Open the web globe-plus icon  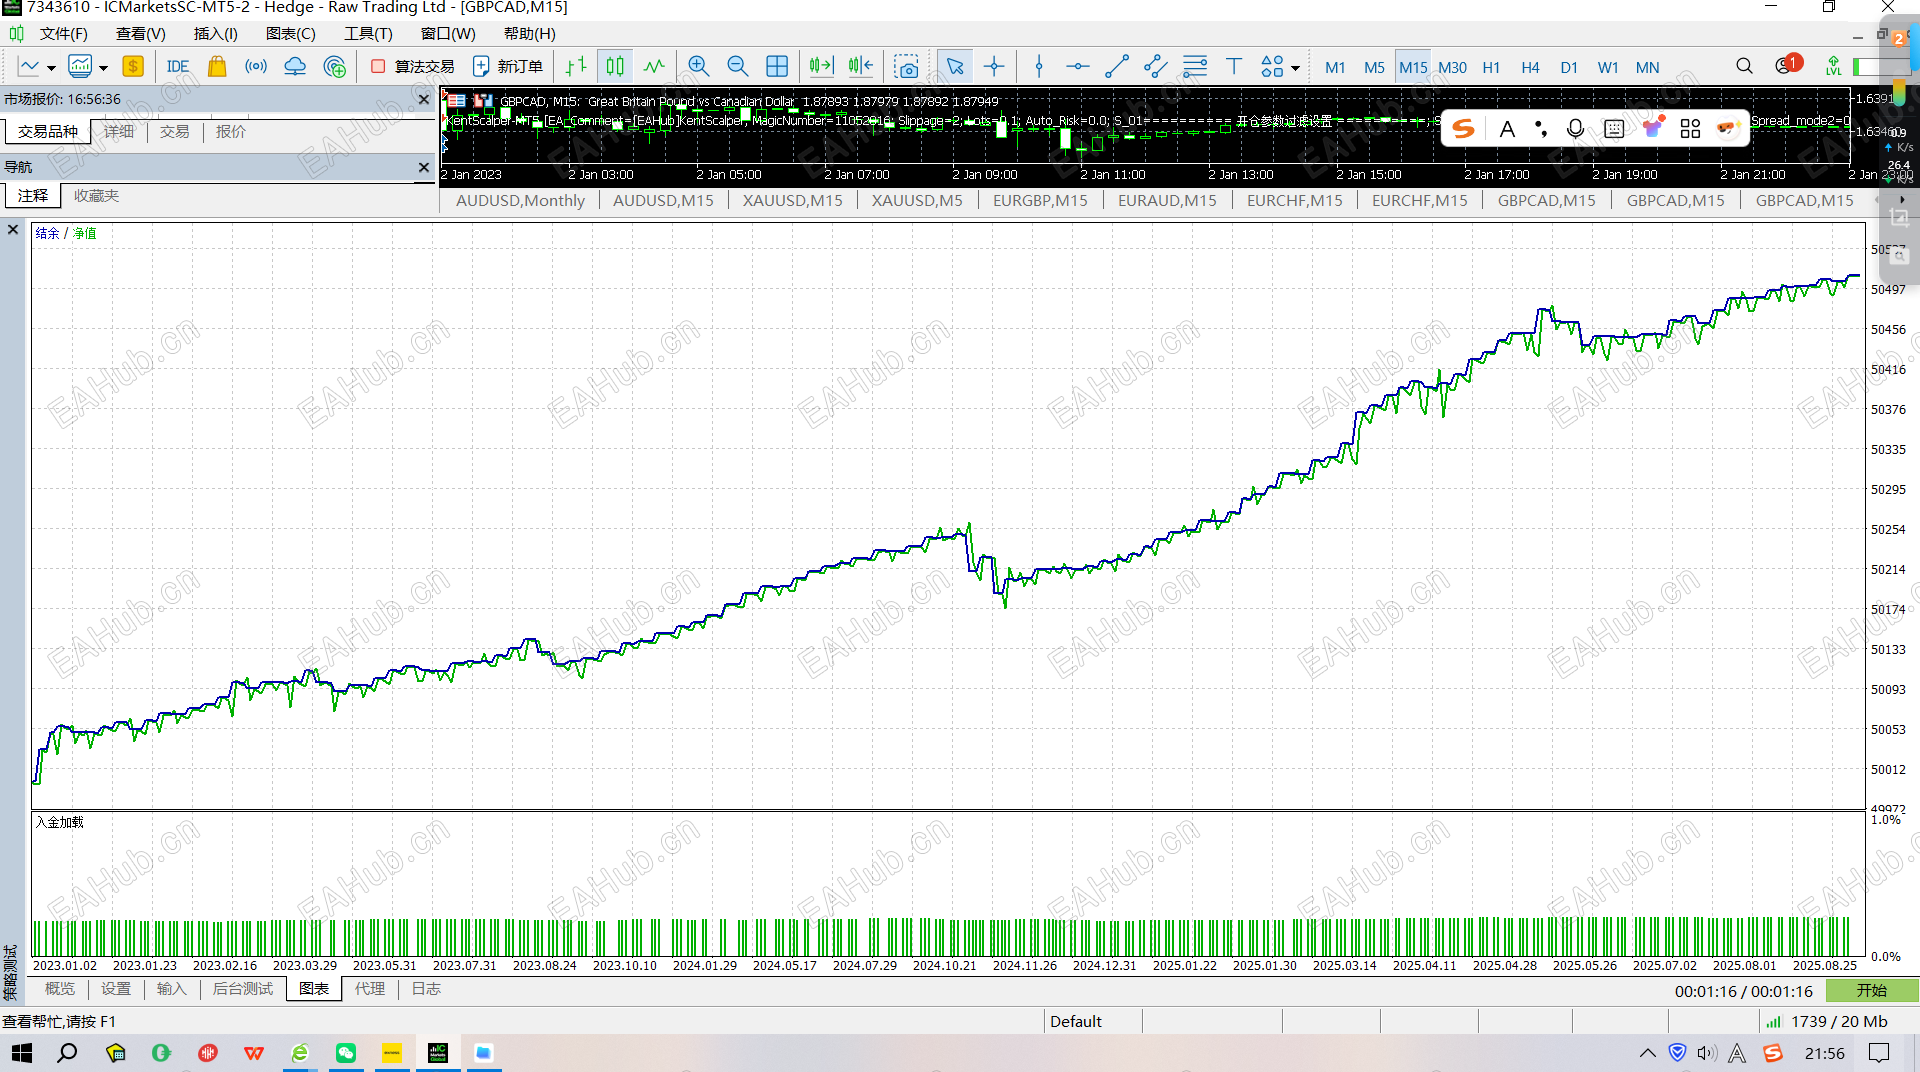tap(335, 67)
